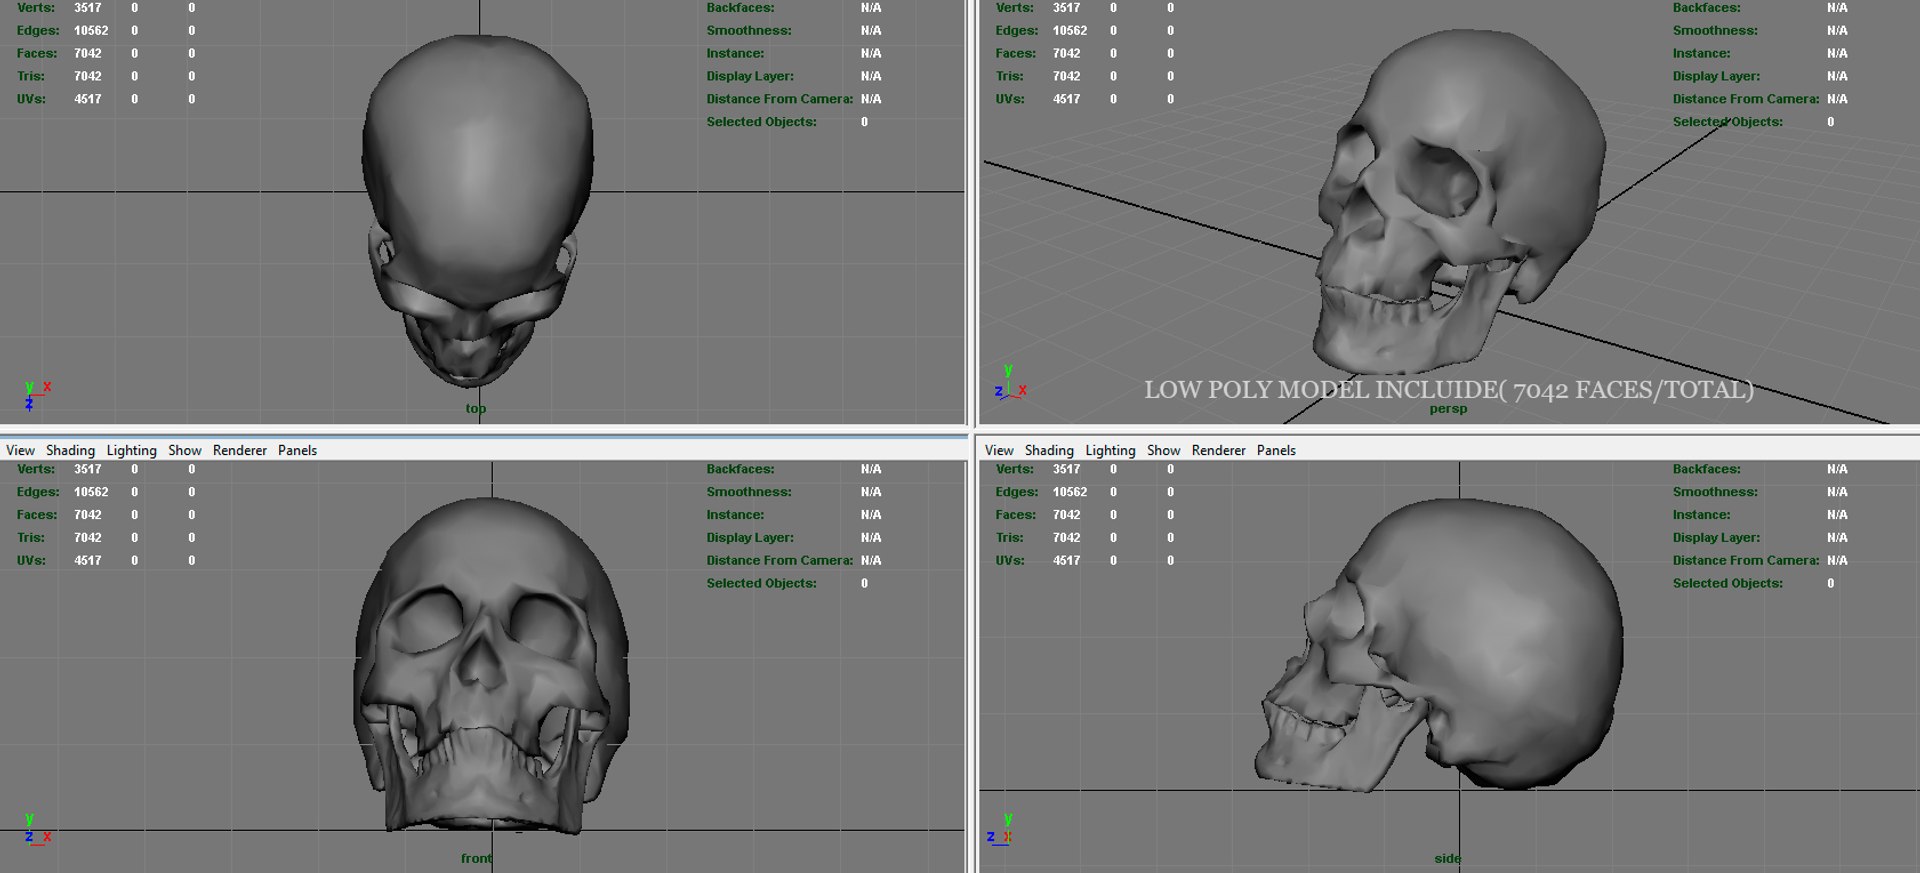Click the 'side' viewport name label
Image resolution: width=1920 pixels, height=873 pixels.
[x=1447, y=858]
